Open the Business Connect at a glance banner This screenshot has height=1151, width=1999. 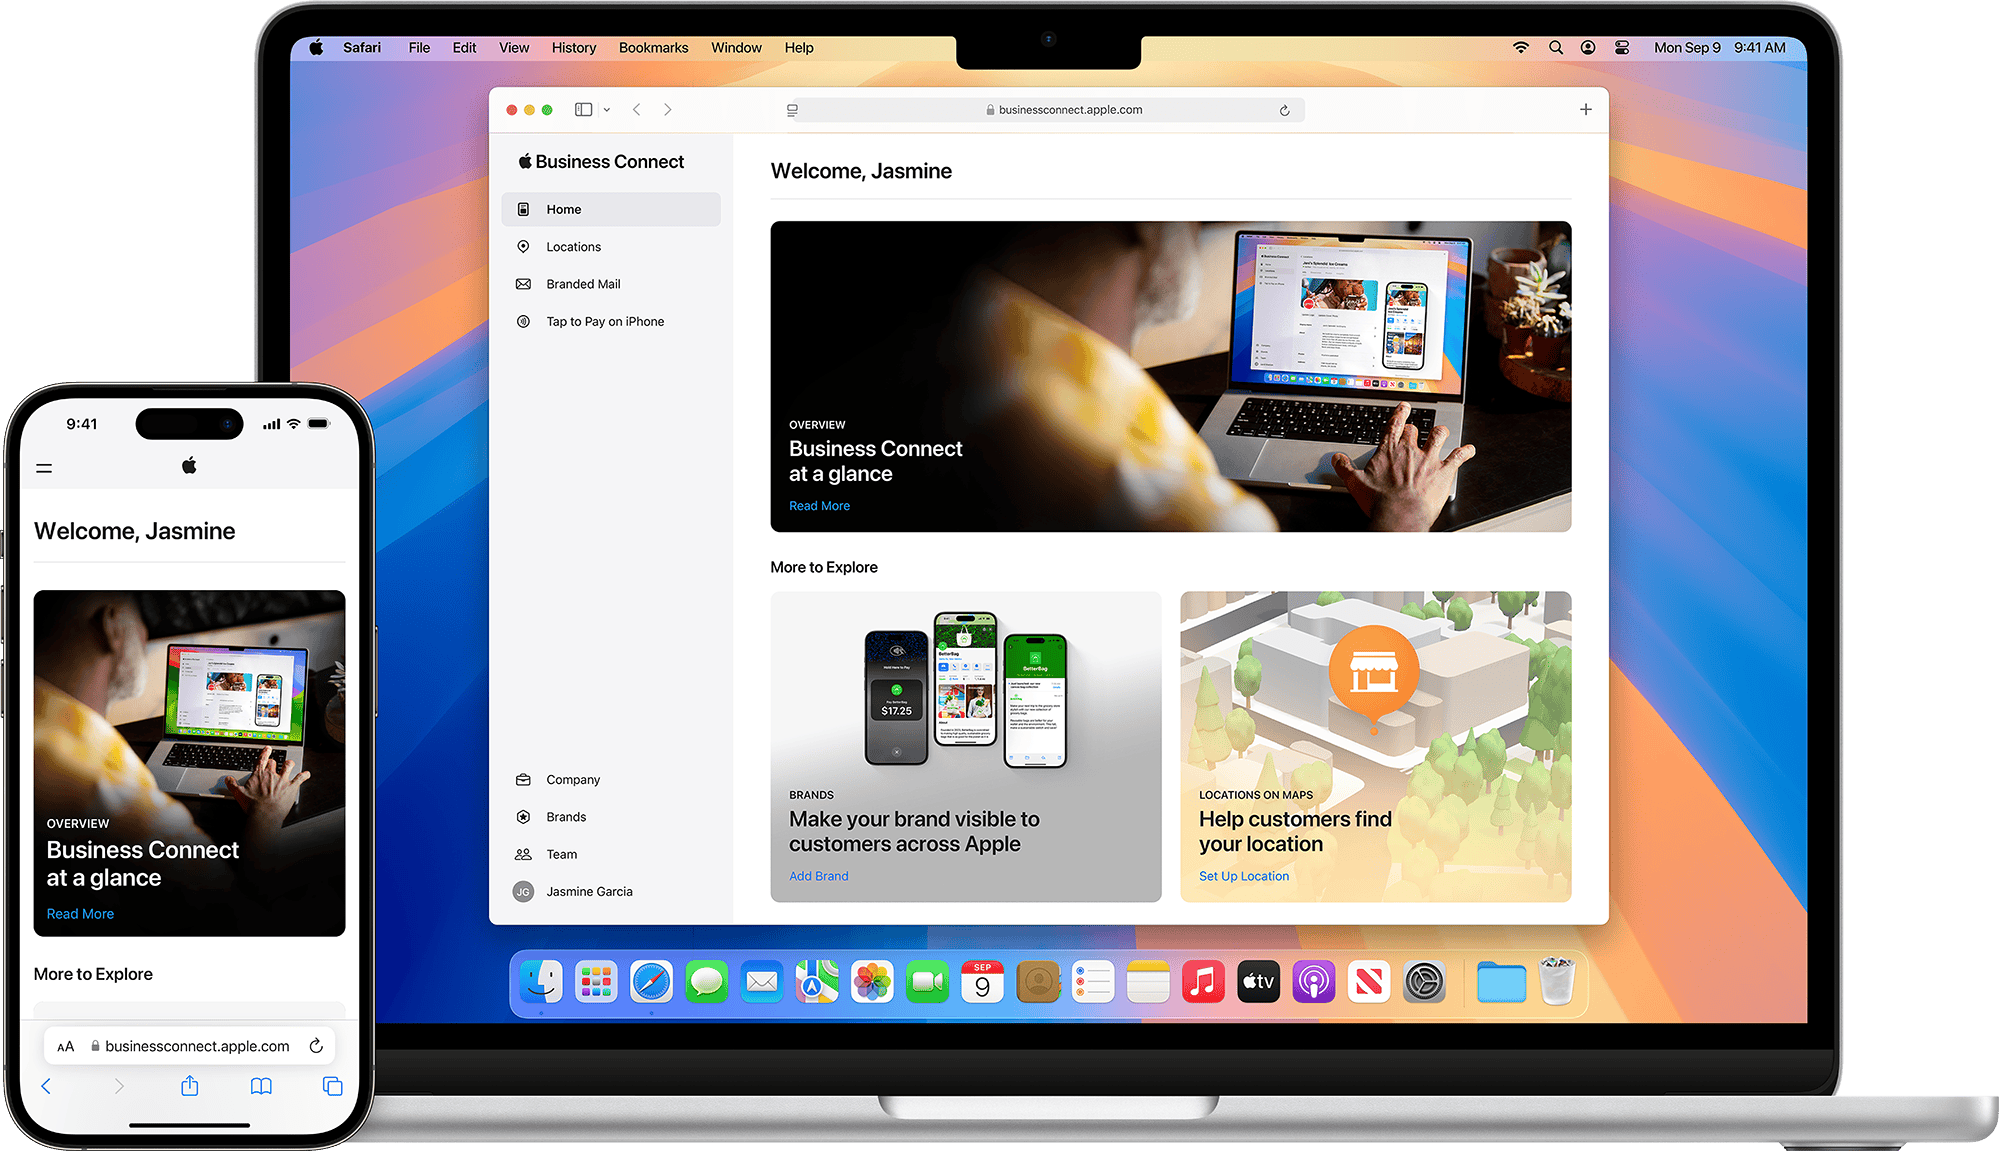point(1170,376)
